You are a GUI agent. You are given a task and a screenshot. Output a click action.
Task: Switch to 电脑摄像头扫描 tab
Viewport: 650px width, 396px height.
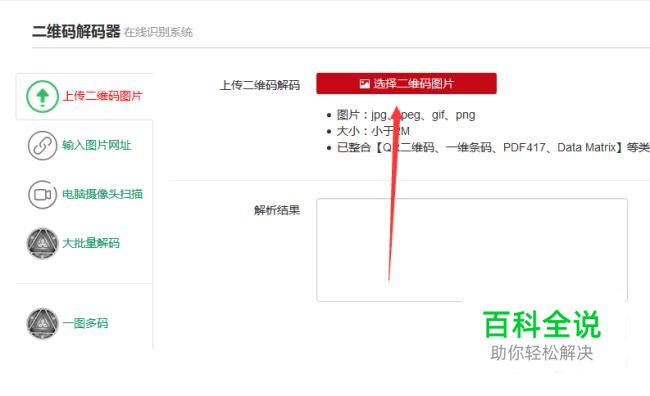102,194
